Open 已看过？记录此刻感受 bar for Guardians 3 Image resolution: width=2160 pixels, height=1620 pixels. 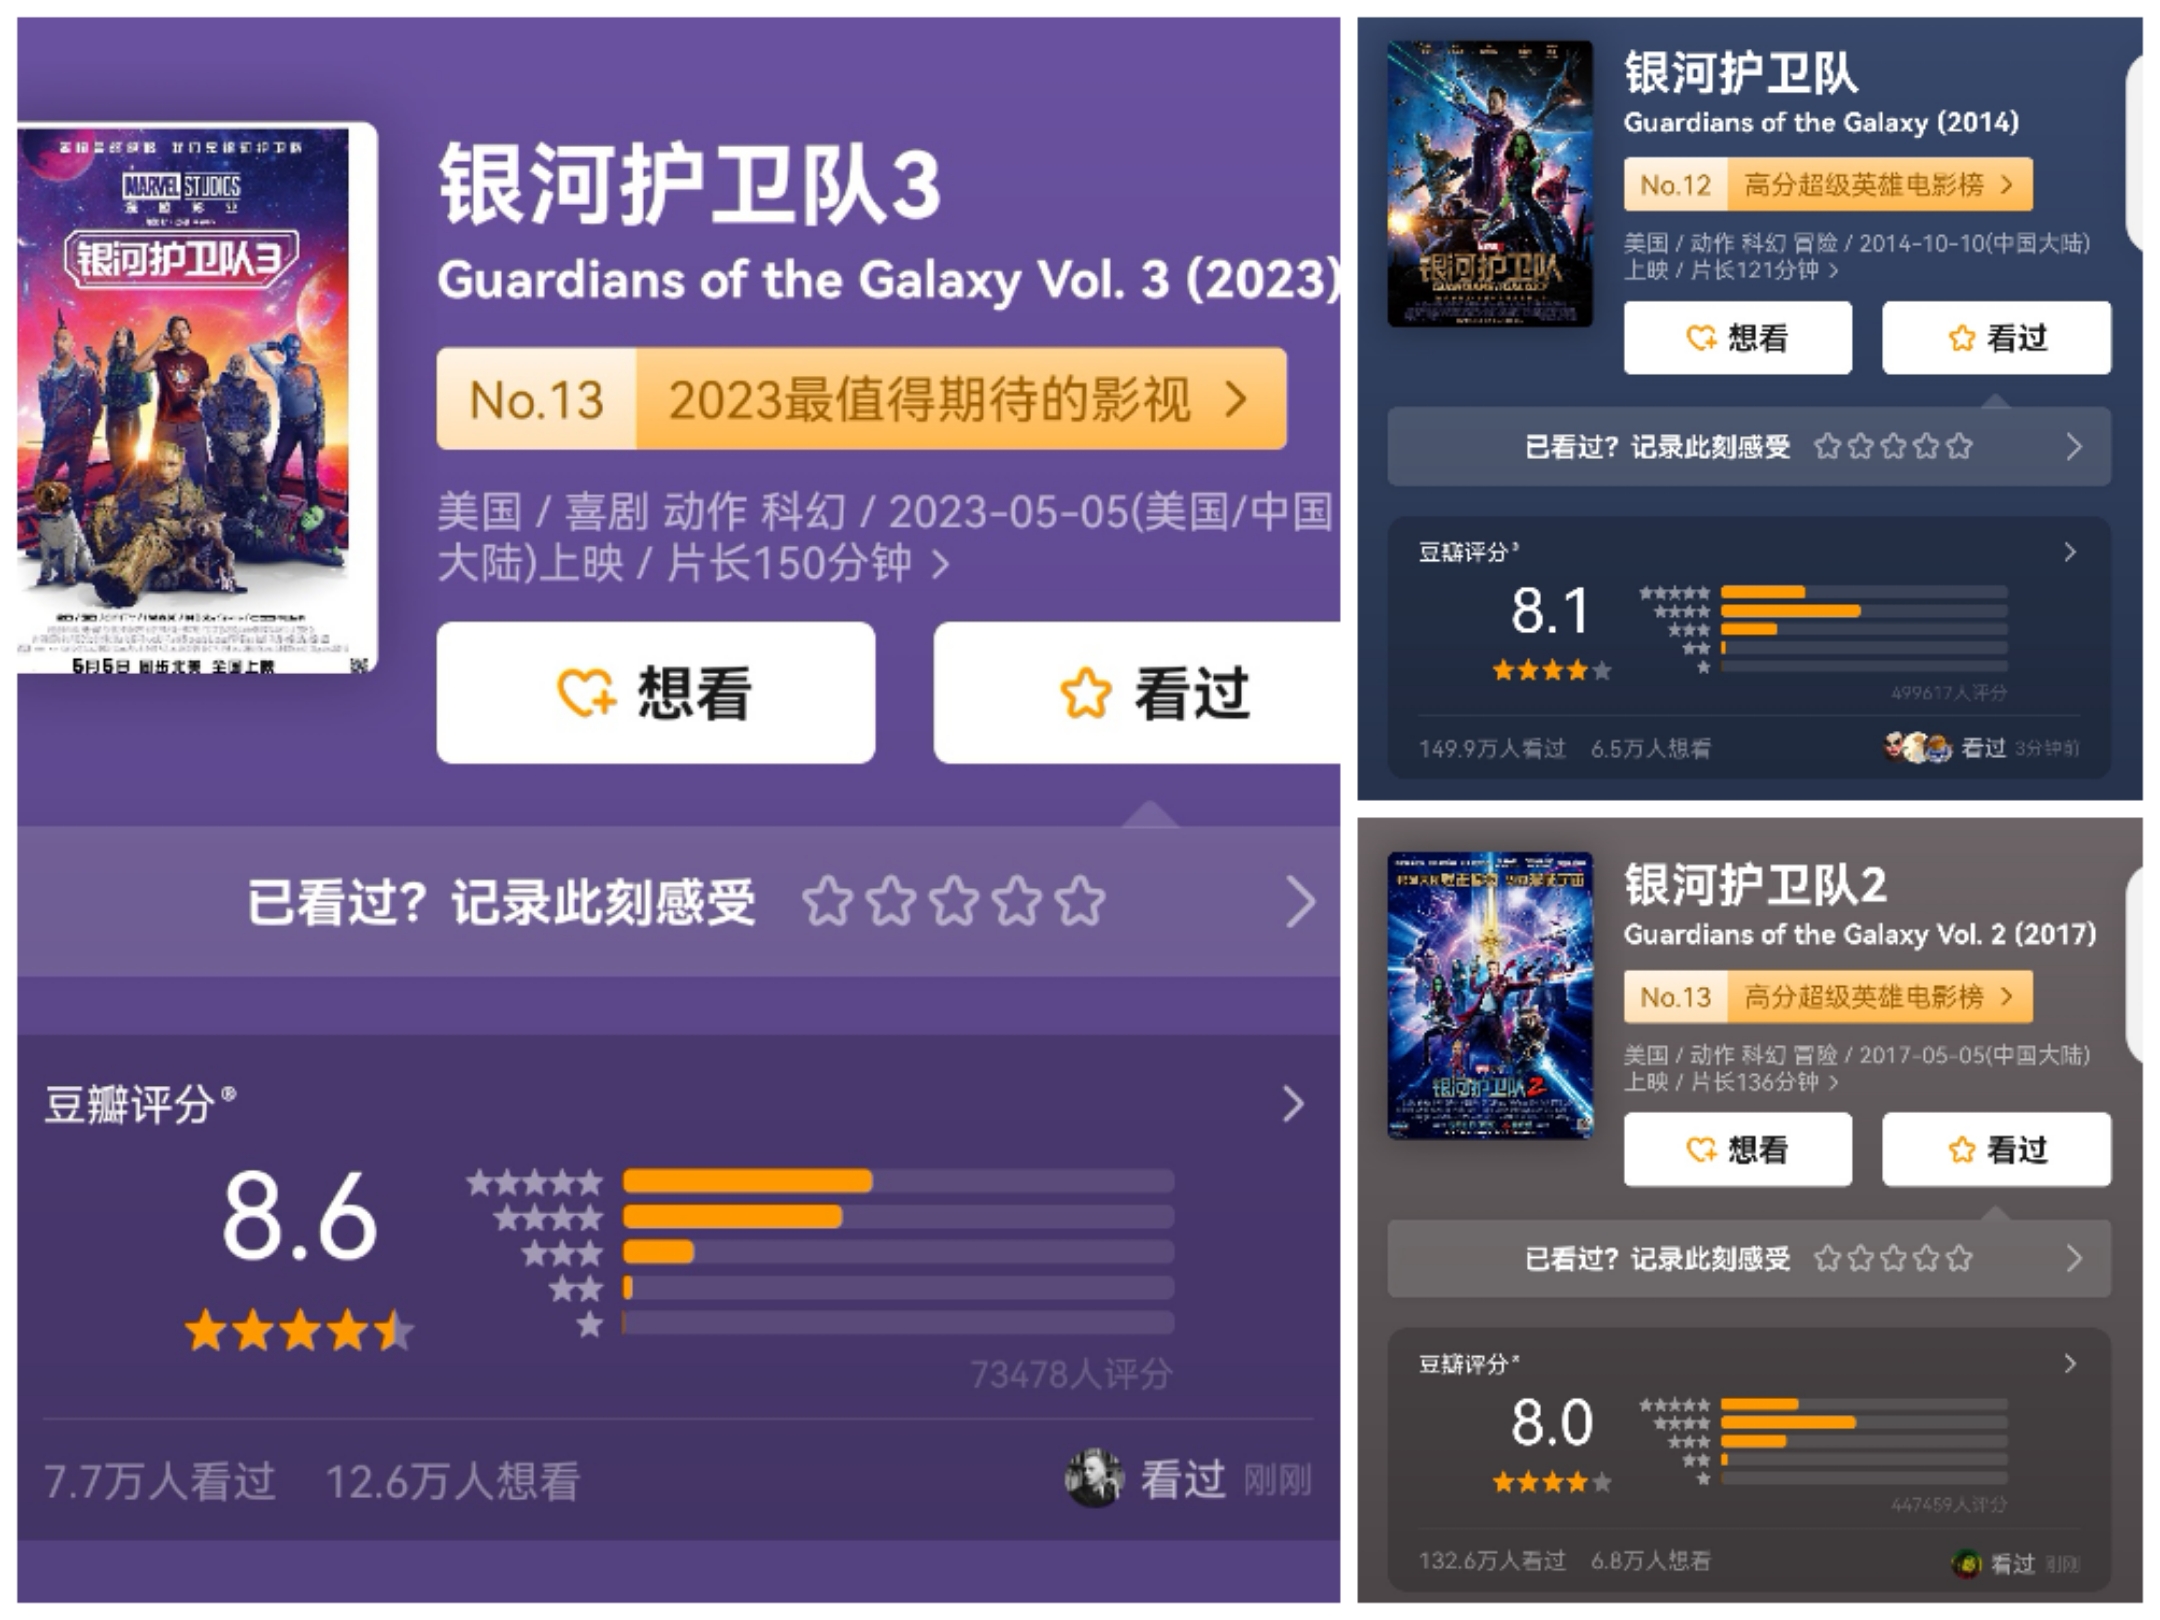pos(678,901)
